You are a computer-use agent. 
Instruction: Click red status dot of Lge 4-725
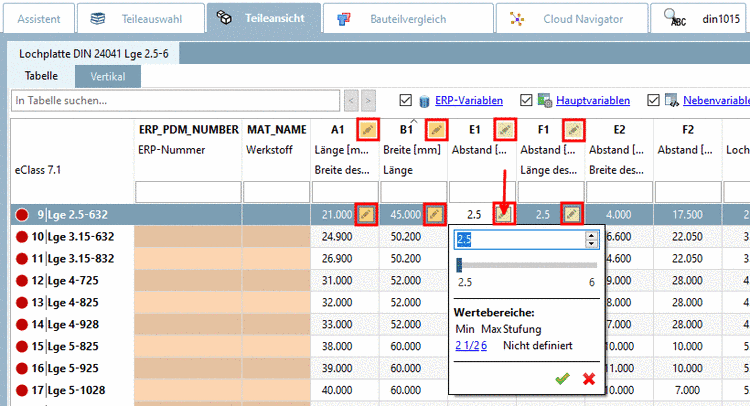point(22,281)
